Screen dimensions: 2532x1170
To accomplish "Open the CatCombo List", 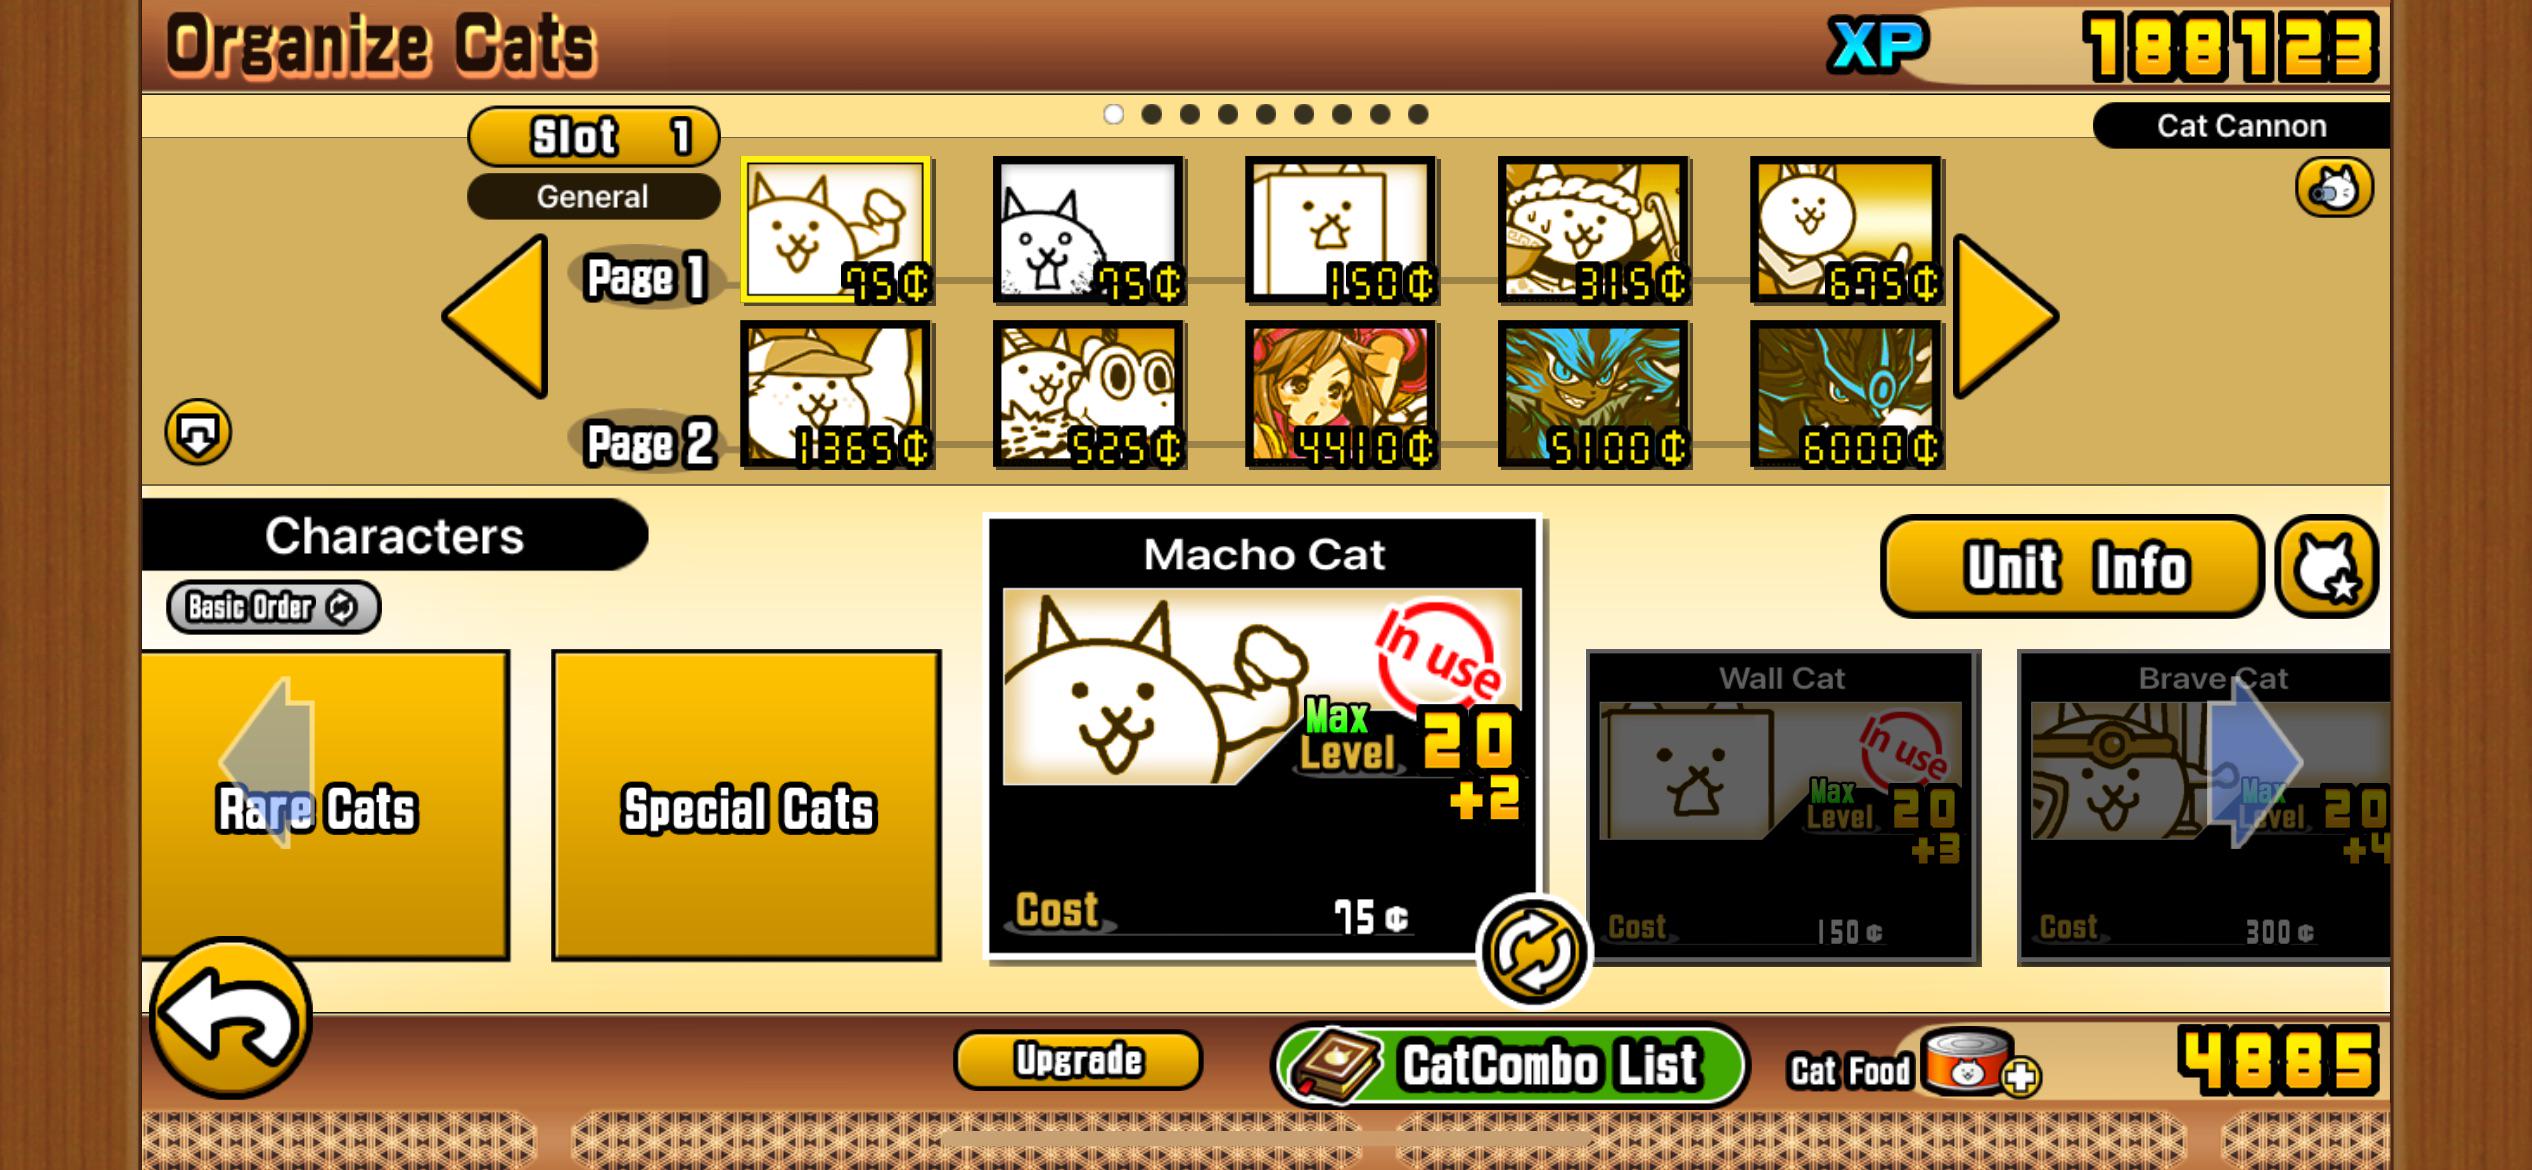I will [x=1509, y=1064].
